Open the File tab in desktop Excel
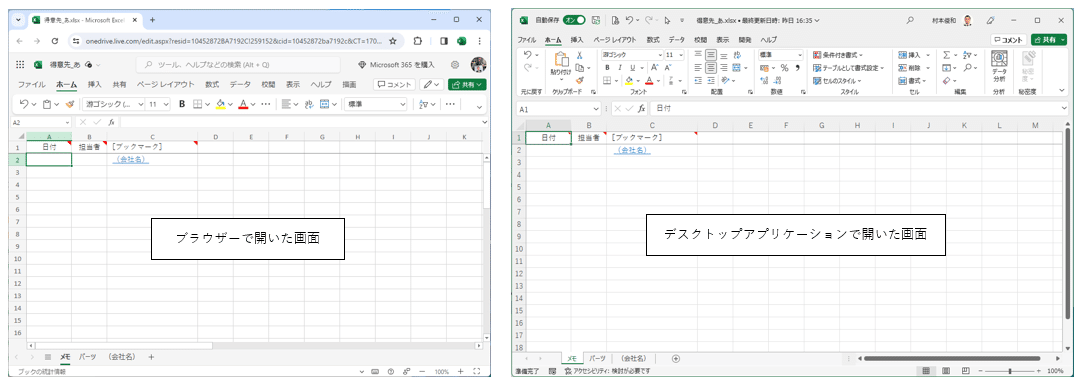Viewport: 1082px width, 389px height. 527,39
